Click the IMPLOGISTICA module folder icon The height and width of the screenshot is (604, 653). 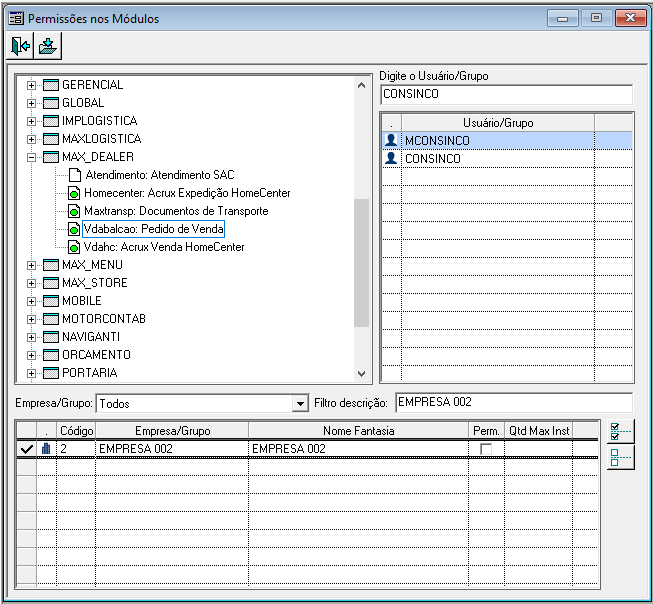tap(51, 121)
